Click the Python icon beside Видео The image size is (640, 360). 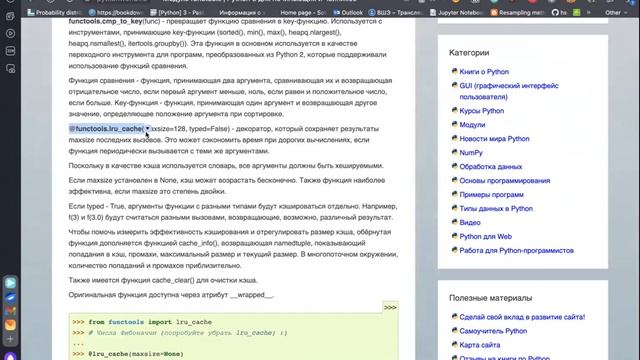(x=454, y=222)
